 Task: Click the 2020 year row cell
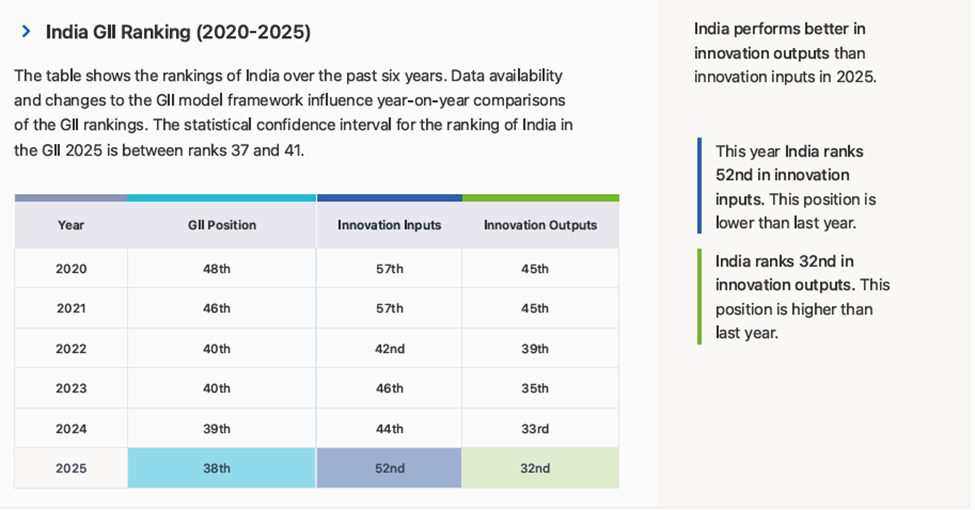click(x=71, y=269)
